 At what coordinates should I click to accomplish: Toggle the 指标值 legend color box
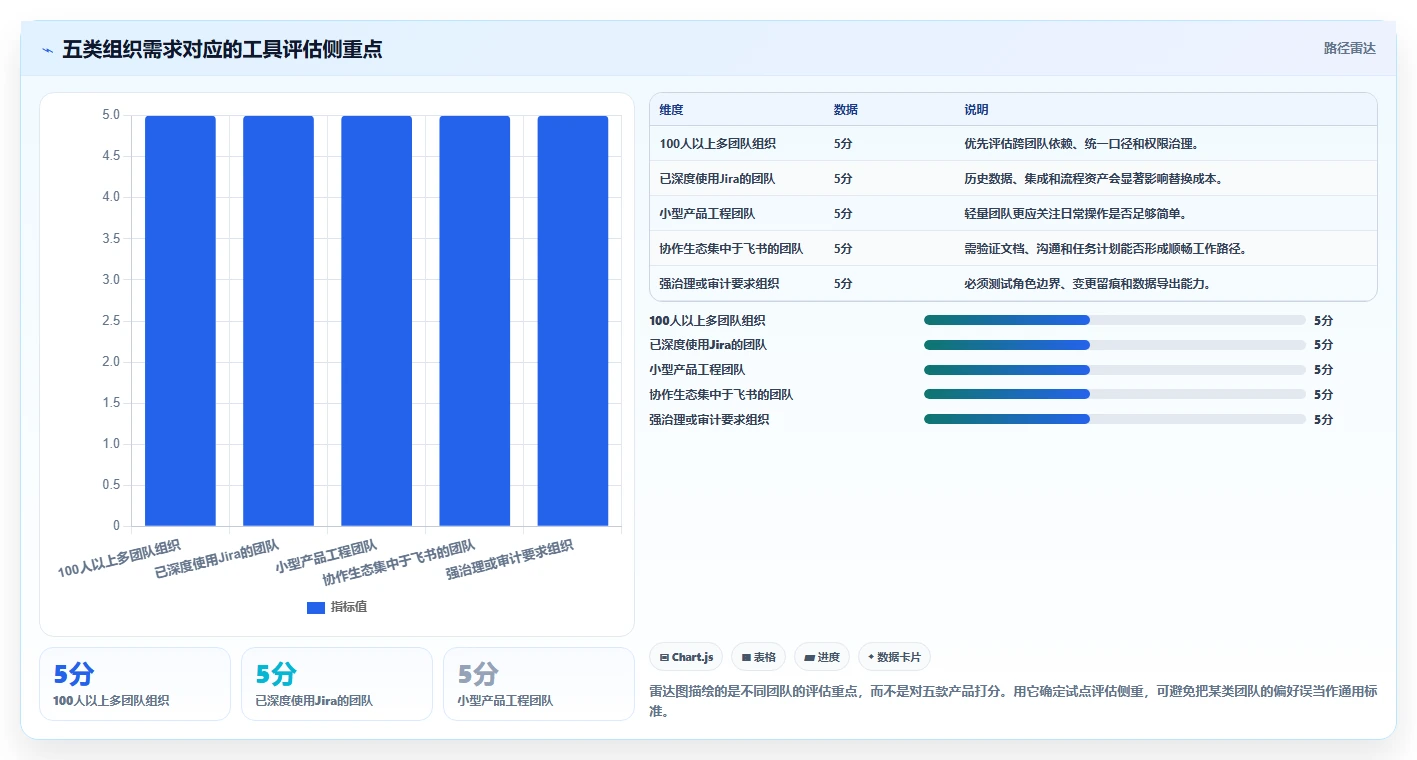pos(315,607)
